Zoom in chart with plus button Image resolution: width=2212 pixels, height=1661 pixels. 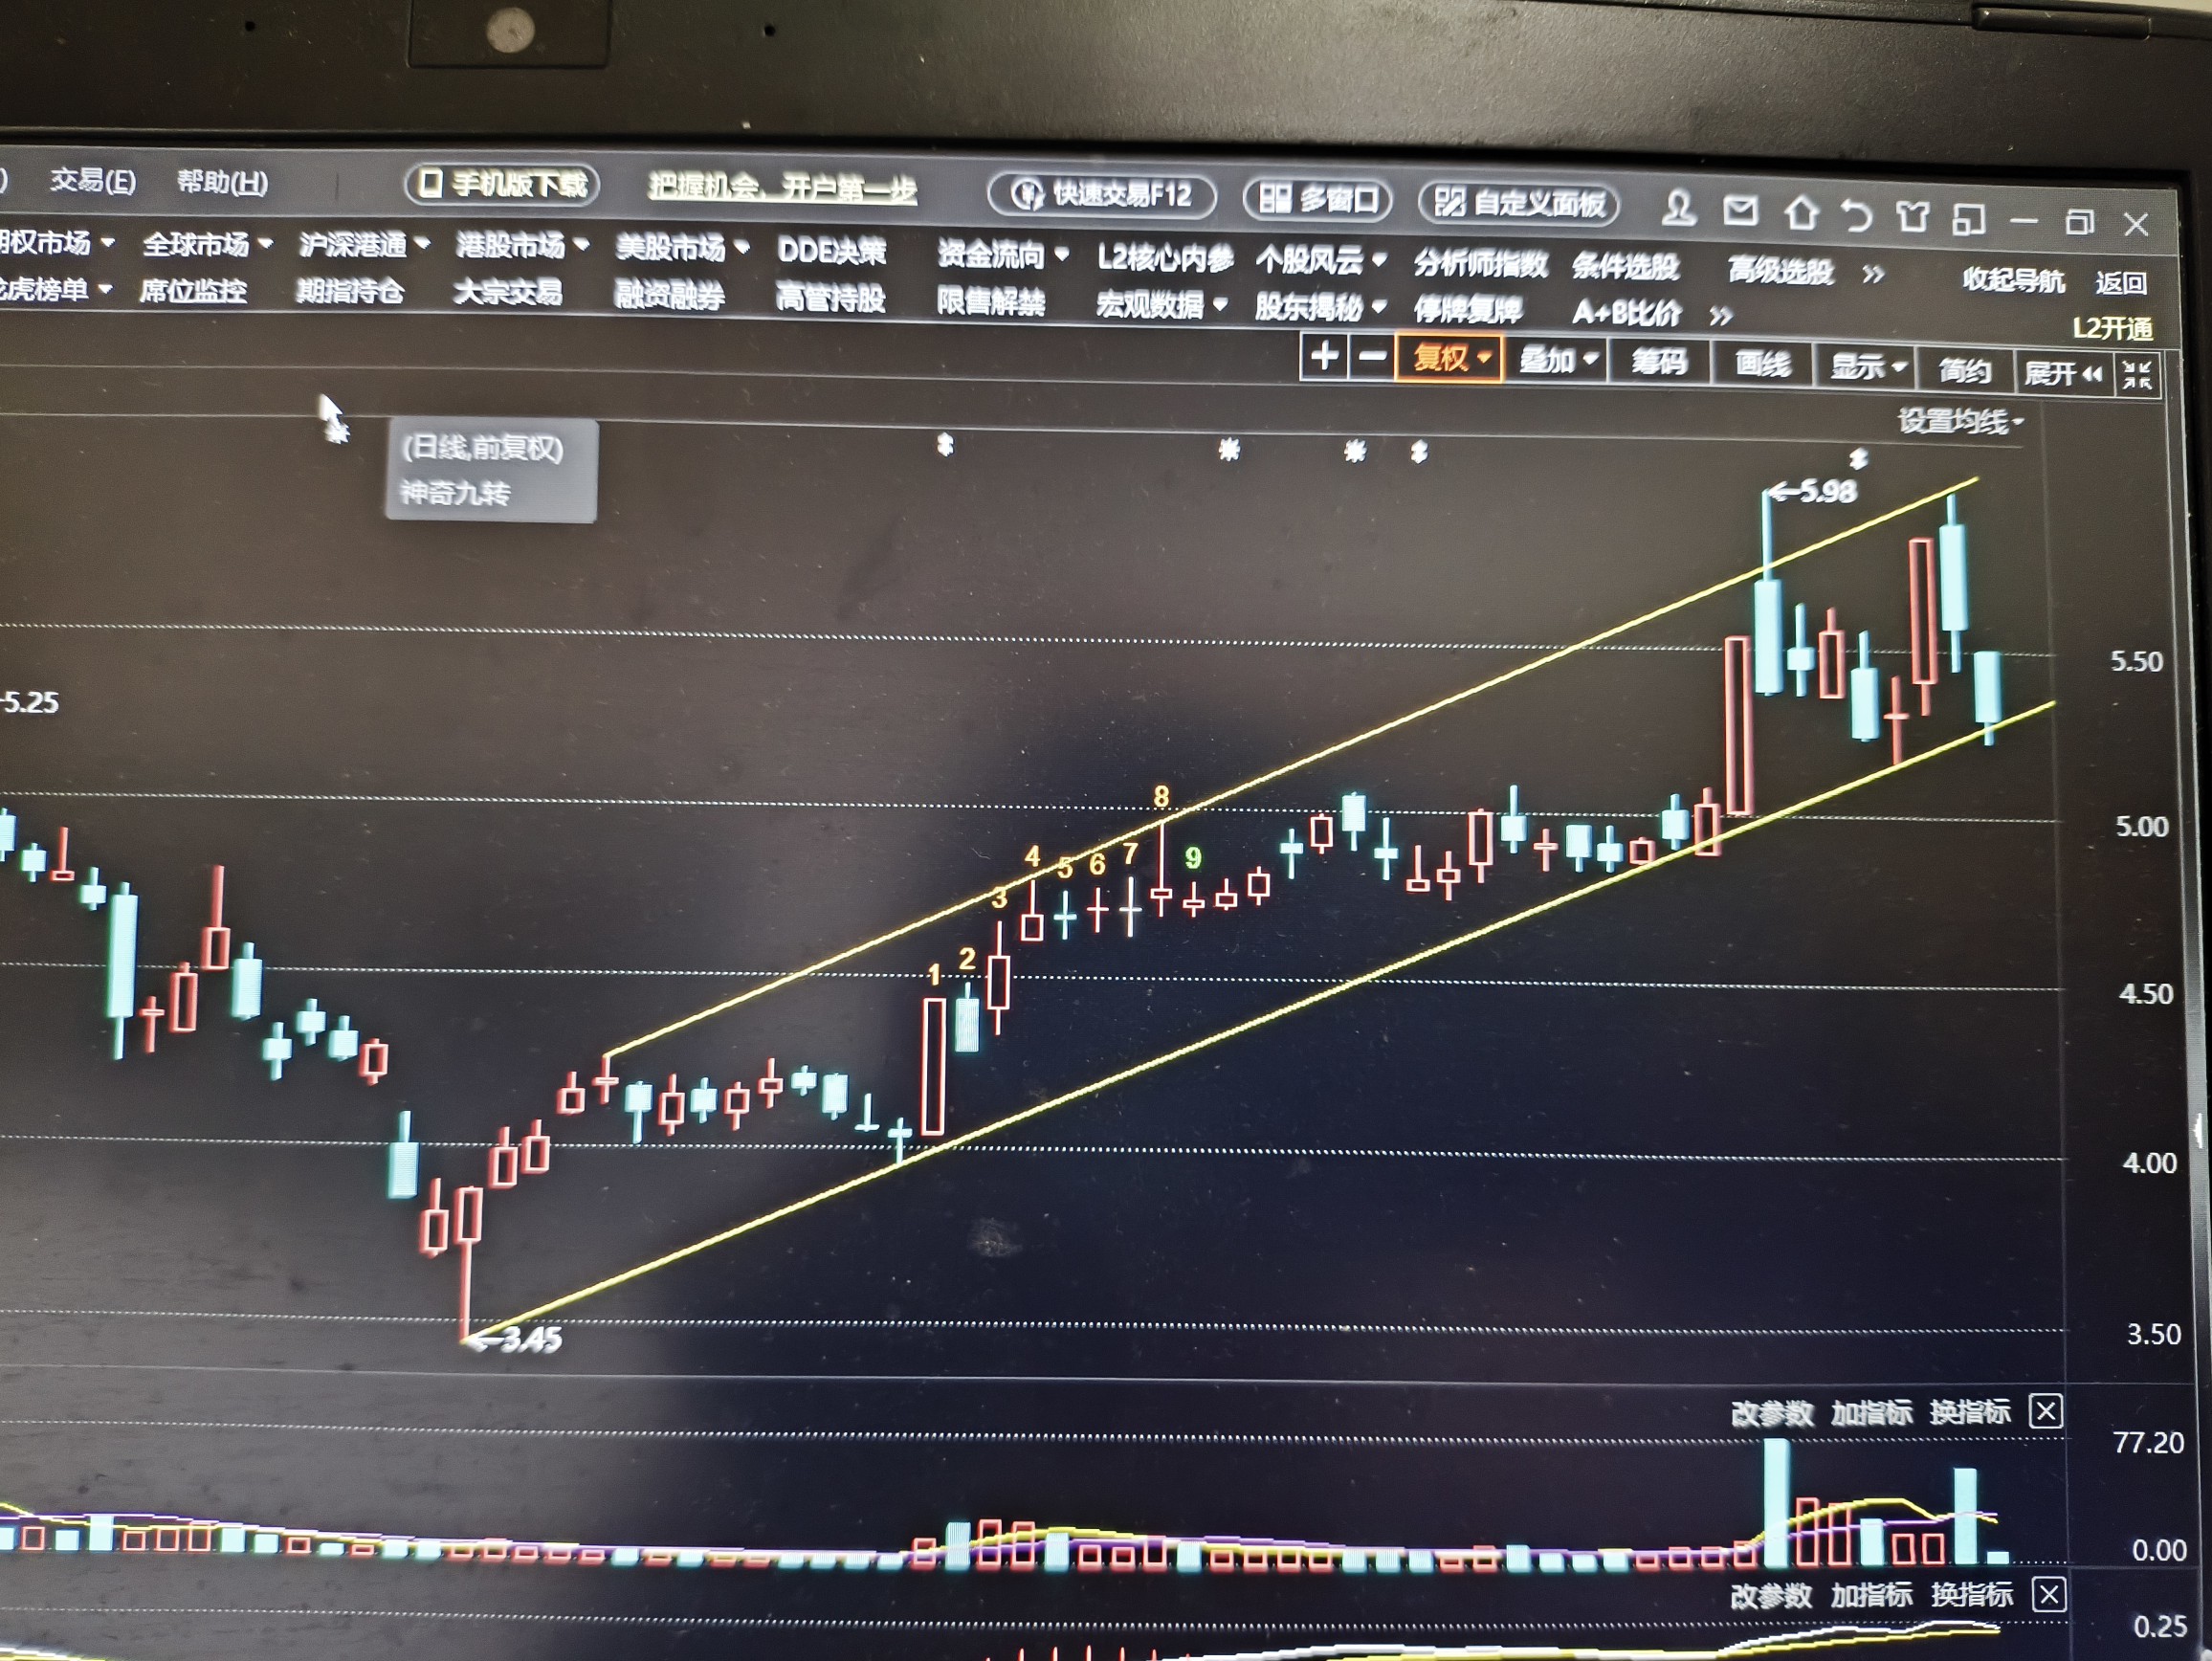1323,355
